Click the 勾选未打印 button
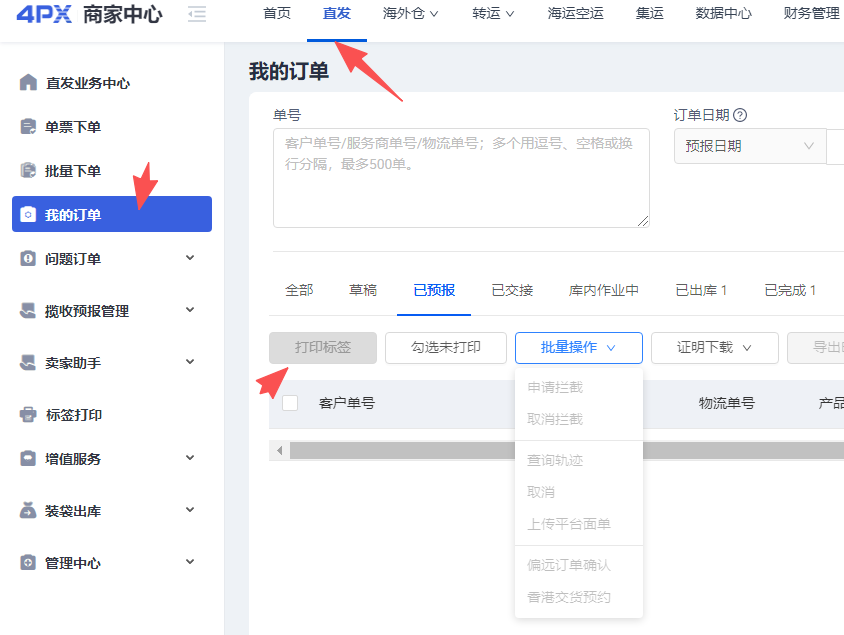Viewport: 844px width, 635px height. [446, 348]
